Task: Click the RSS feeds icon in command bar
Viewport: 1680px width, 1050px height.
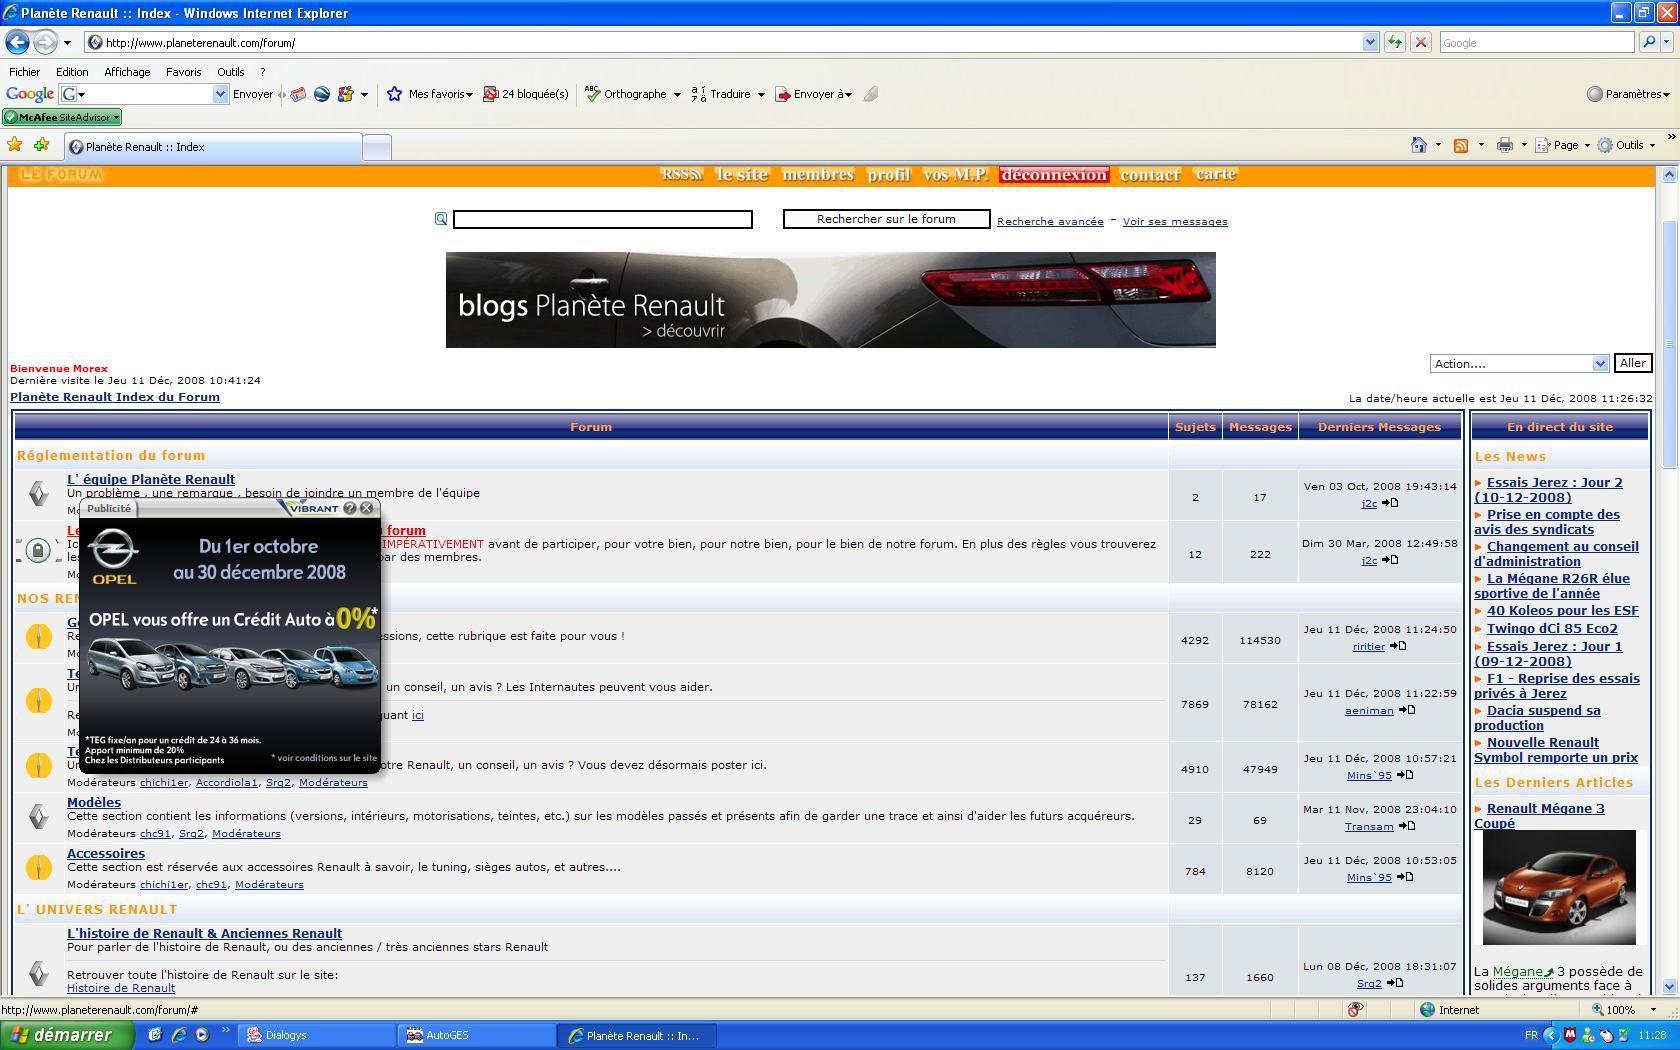Action: click(x=1461, y=145)
